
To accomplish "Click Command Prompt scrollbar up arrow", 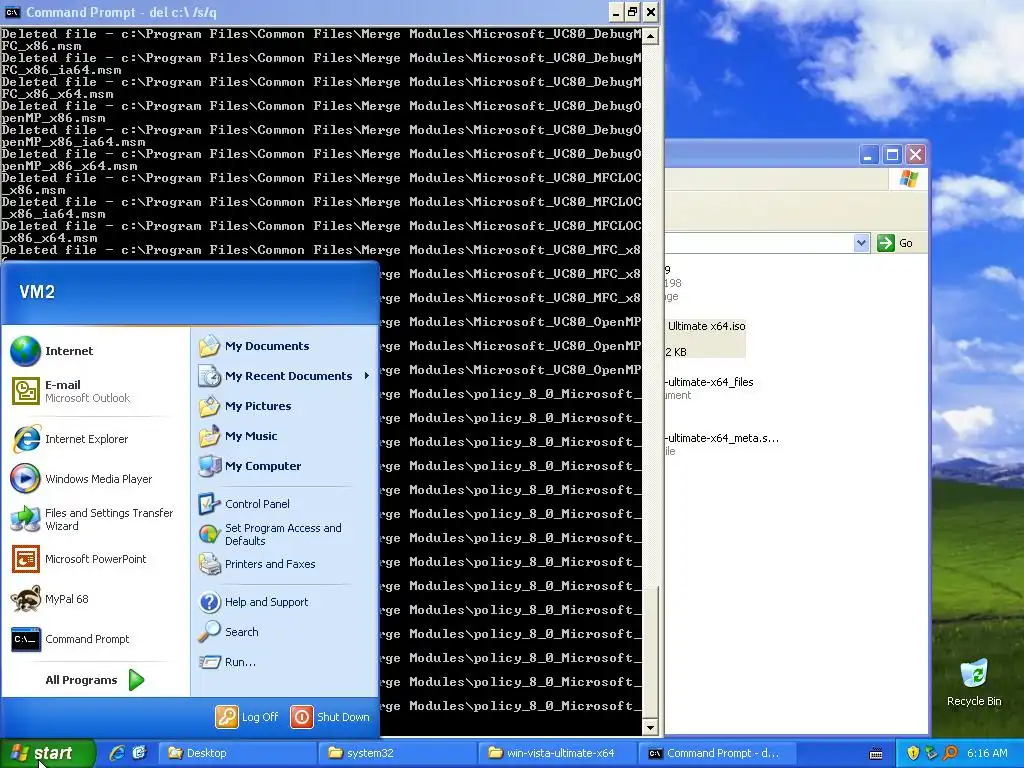I will coord(650,36).
